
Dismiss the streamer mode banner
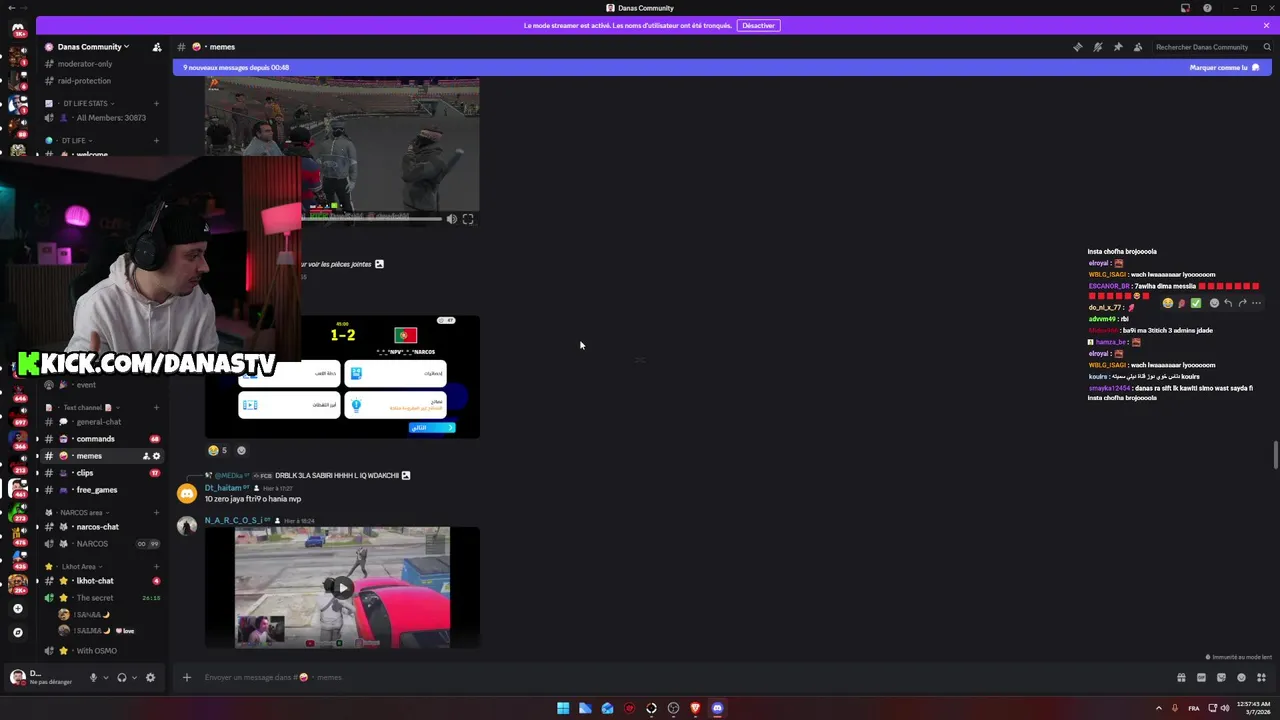point(1266,25)
